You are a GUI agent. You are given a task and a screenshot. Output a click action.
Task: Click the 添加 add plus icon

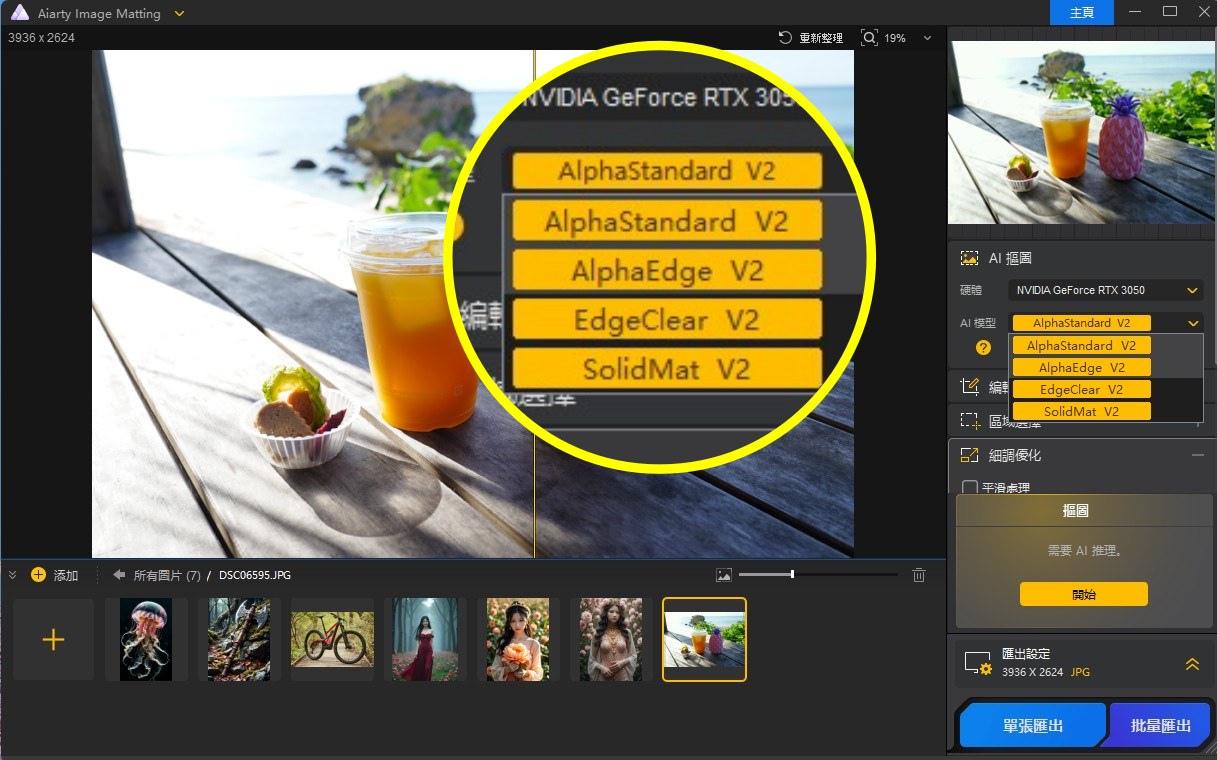coord(38,575)
